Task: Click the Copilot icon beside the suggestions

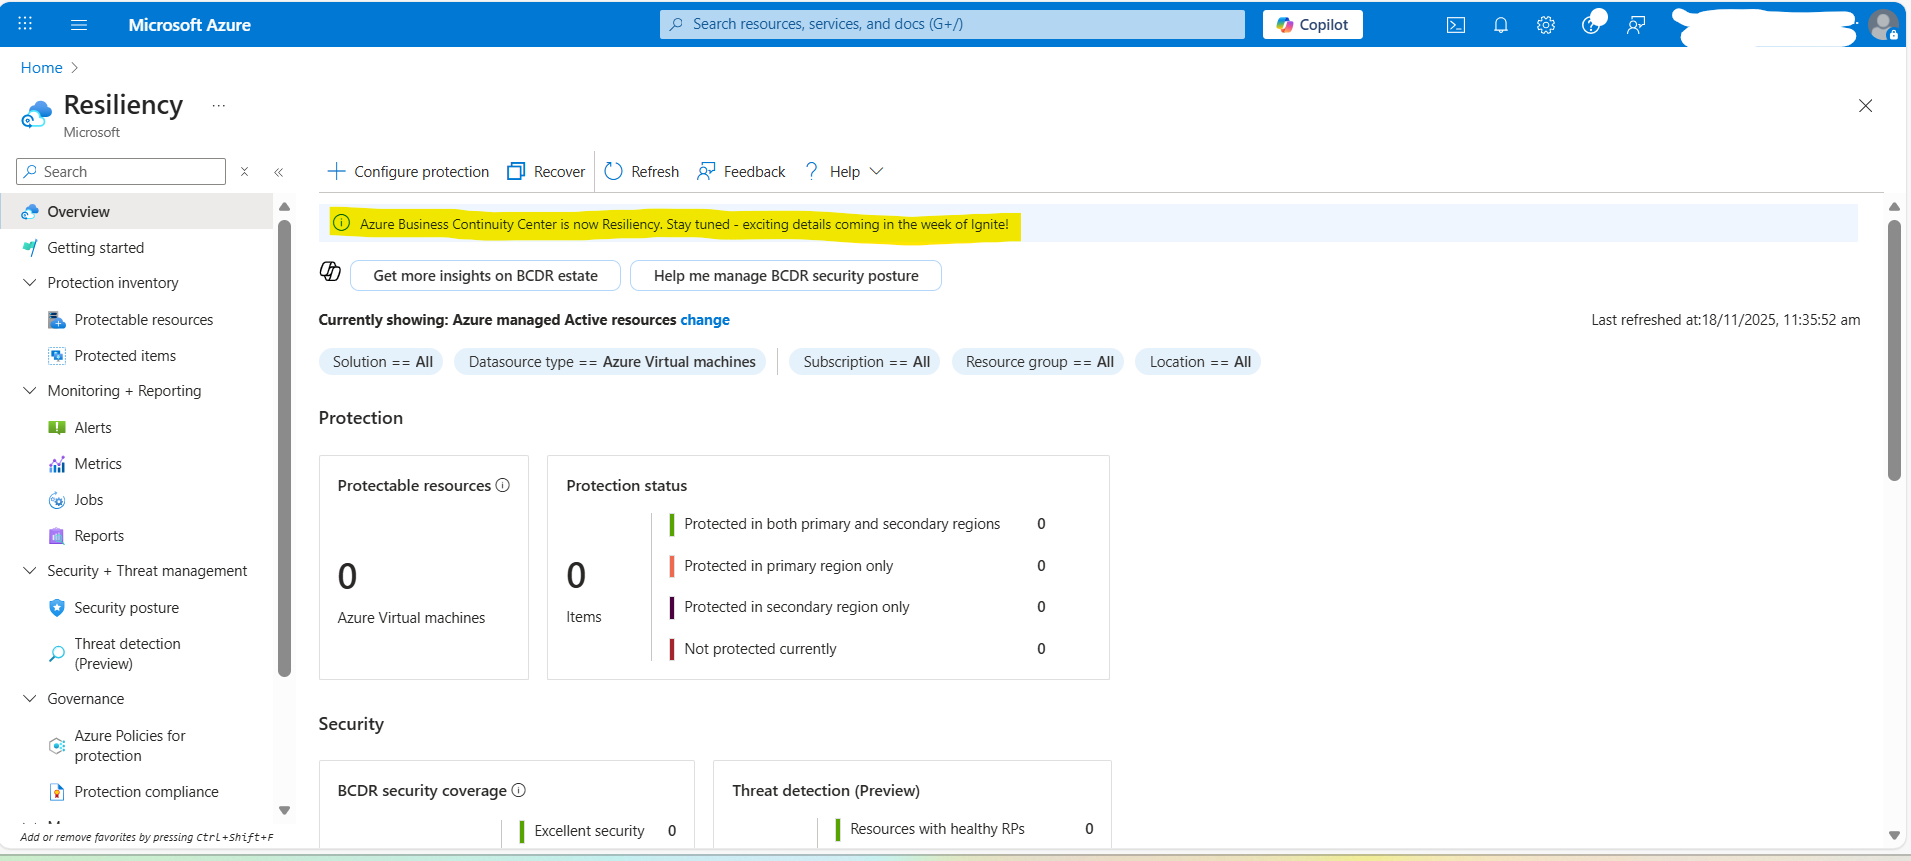Action: click(x=330, y=271)
